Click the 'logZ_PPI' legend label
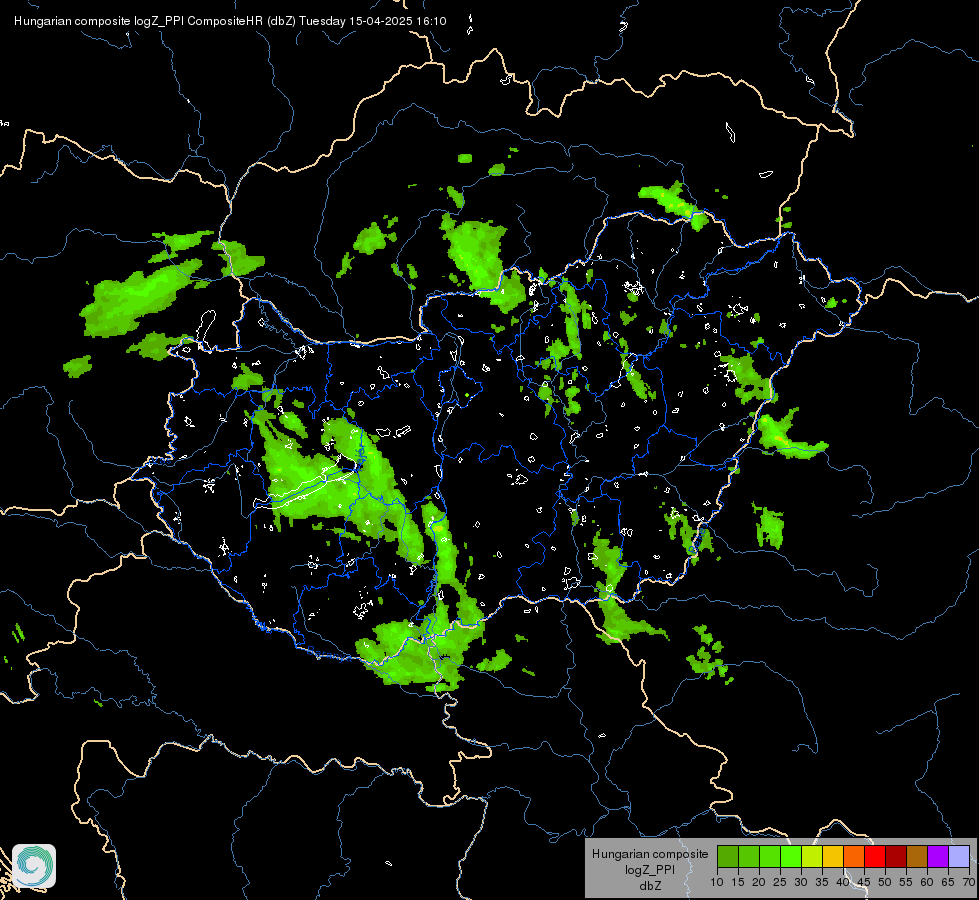 click(650, 869)
